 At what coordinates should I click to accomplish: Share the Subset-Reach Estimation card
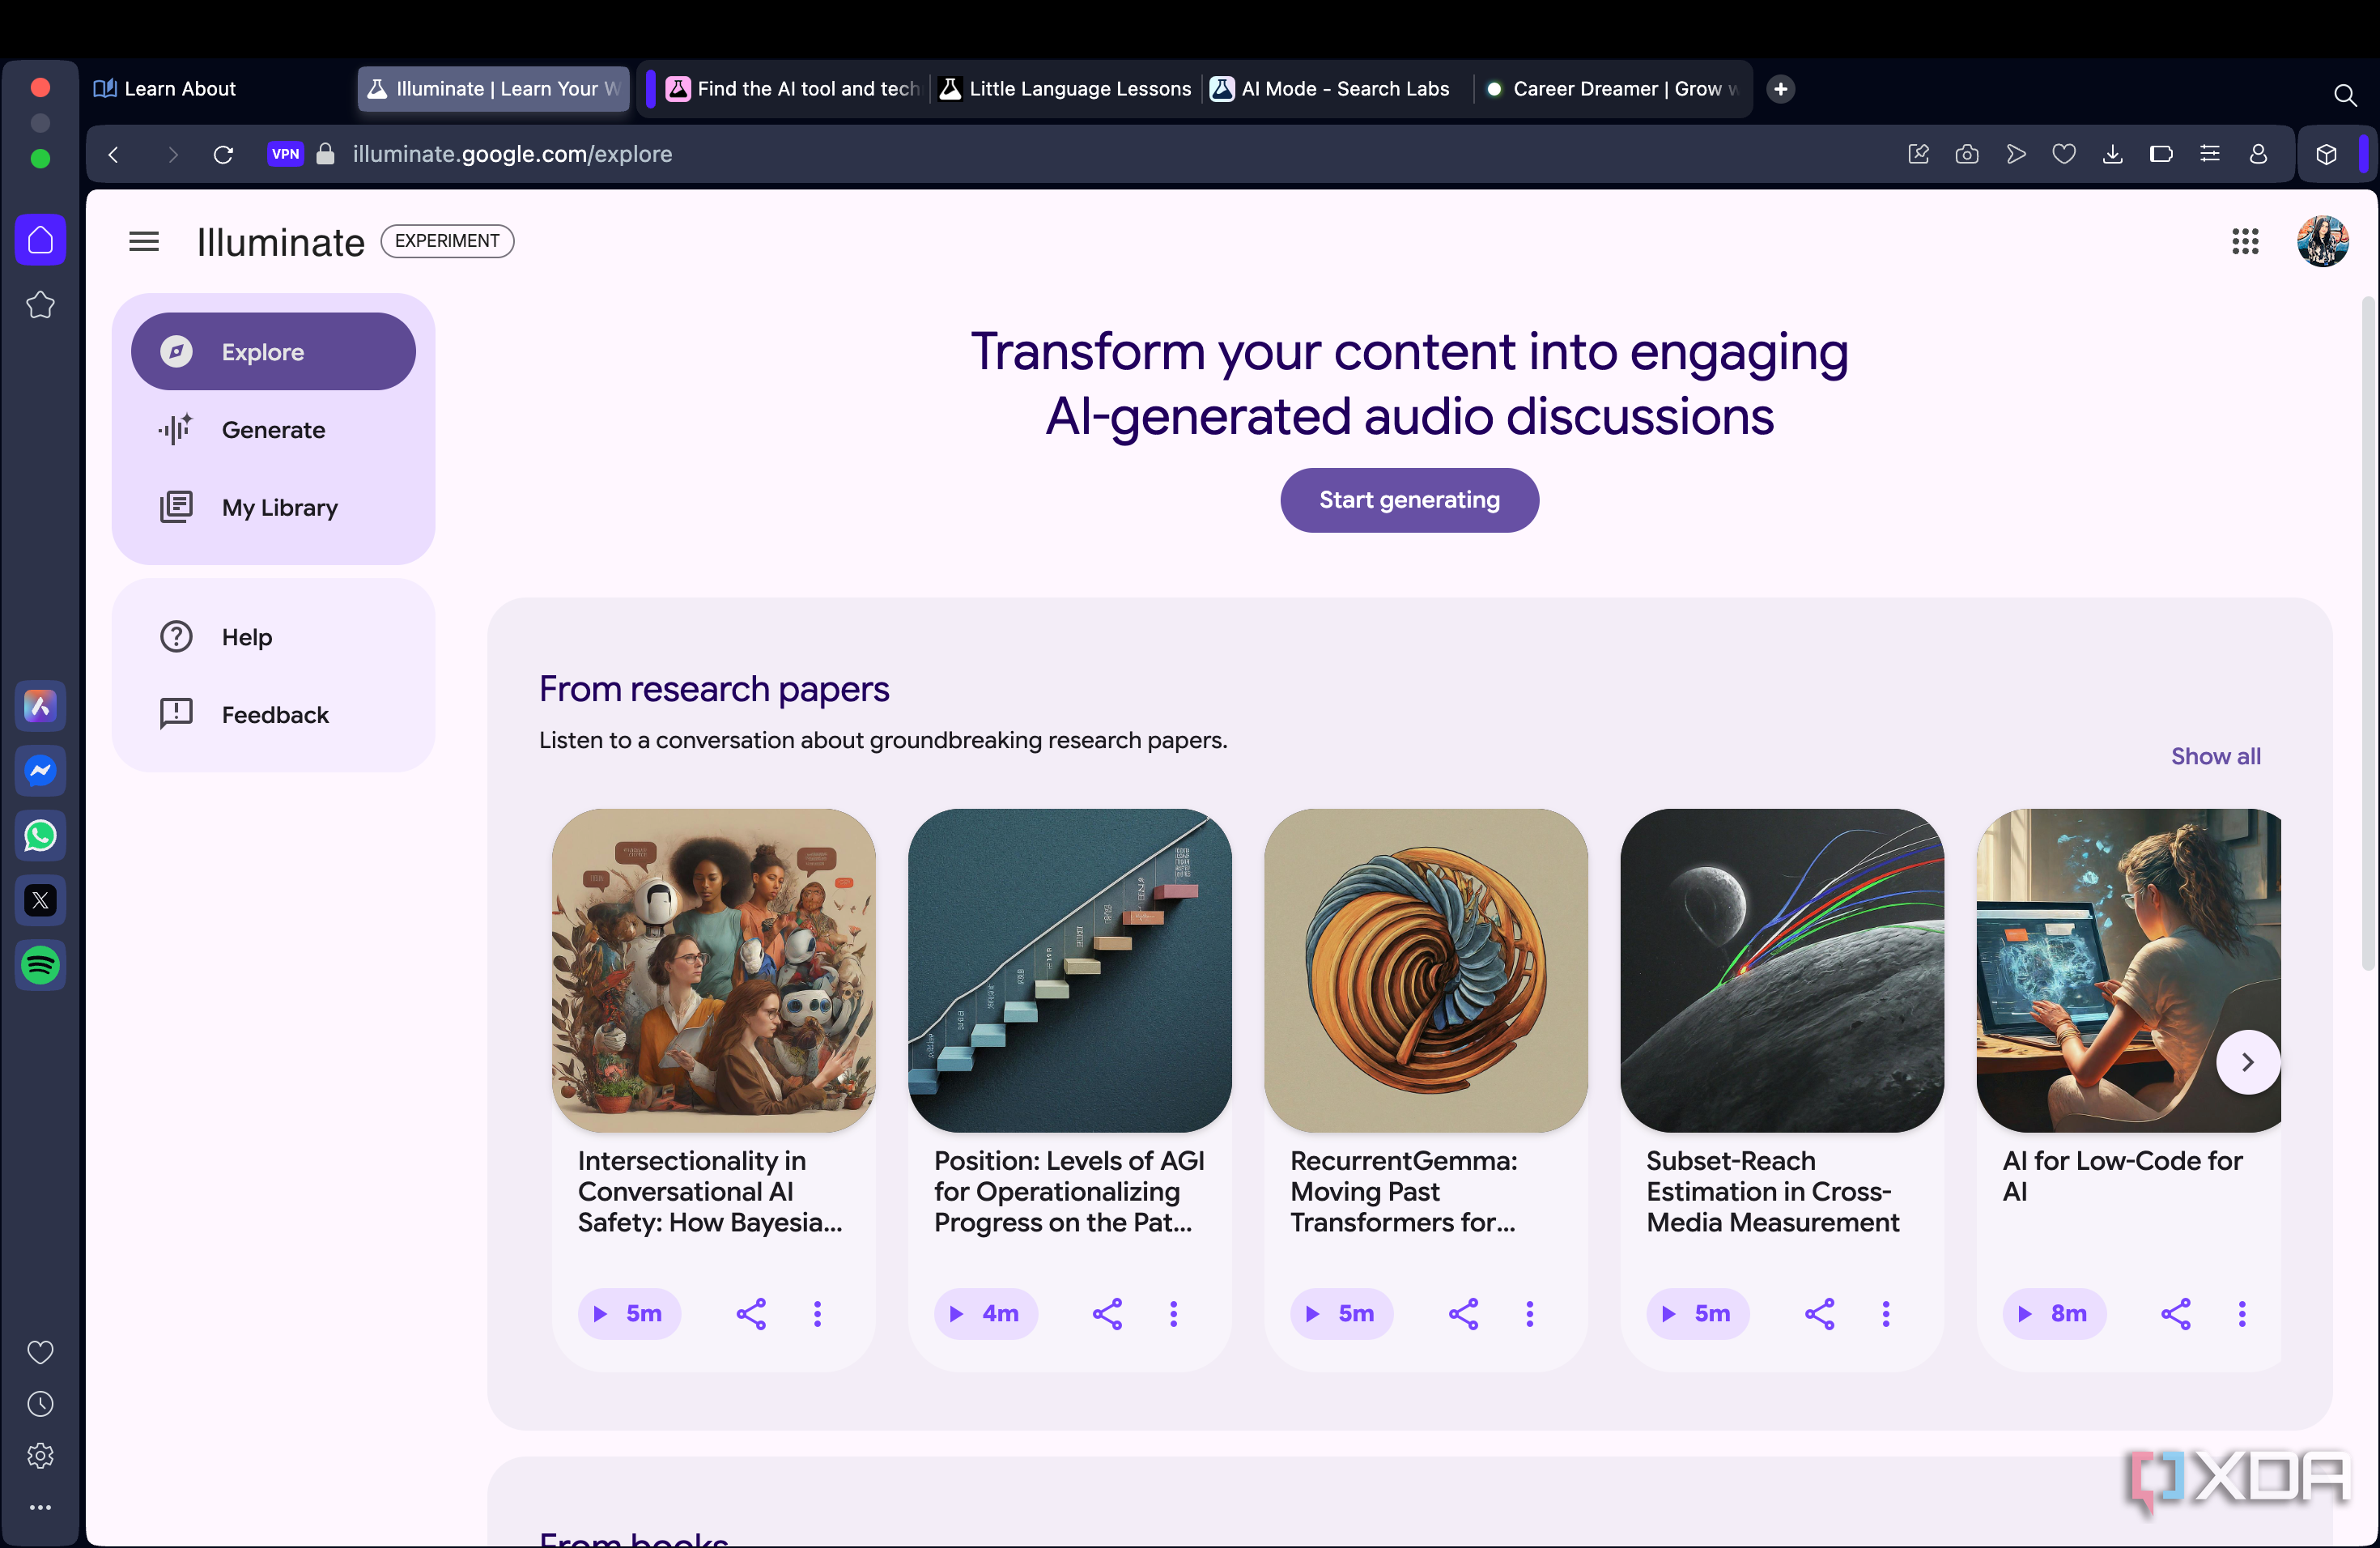1819,1313
